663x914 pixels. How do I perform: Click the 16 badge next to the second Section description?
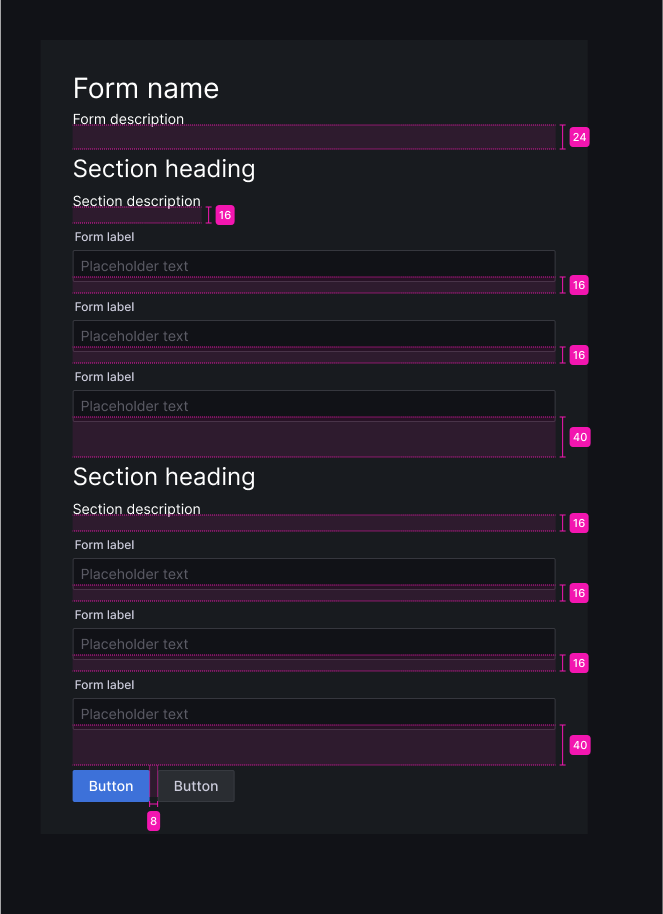(579, 523)
